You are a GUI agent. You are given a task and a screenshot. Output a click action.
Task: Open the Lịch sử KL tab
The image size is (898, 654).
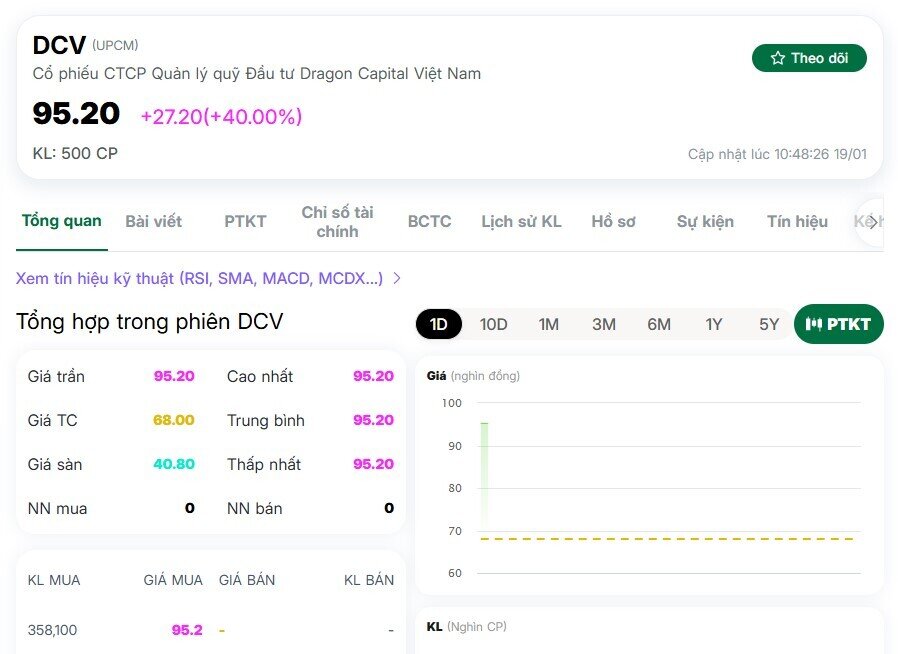[521, 221]
